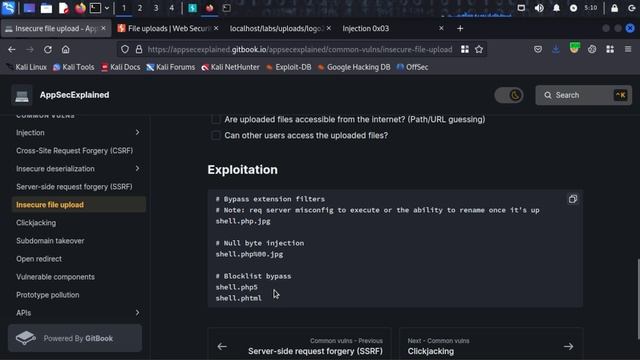This screenshot has width=640, height=360.
Task: Close the Injection 0x03 tab
Action: (x=441, y=28)
